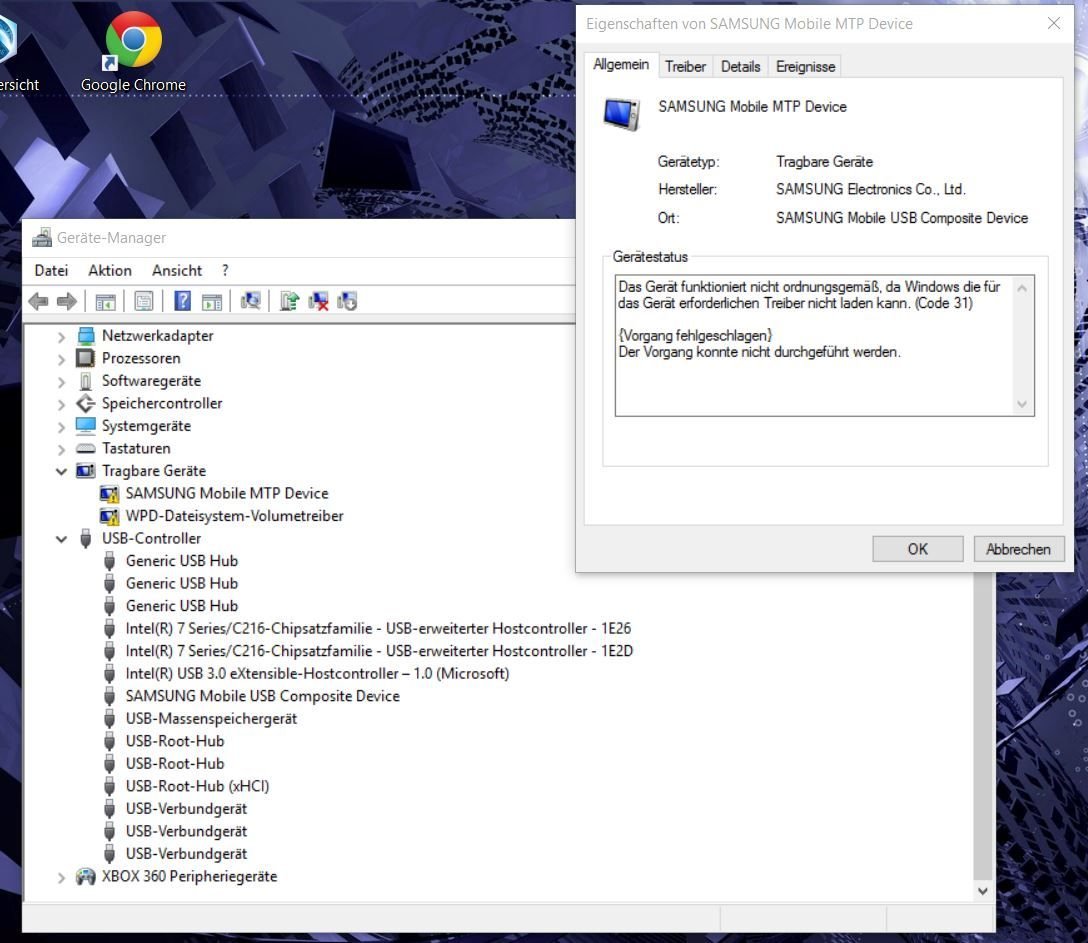This screenshot has height=943, width=1088.
Task: Click down arrow of device tree scrollbar
Action: pos(983,891)
